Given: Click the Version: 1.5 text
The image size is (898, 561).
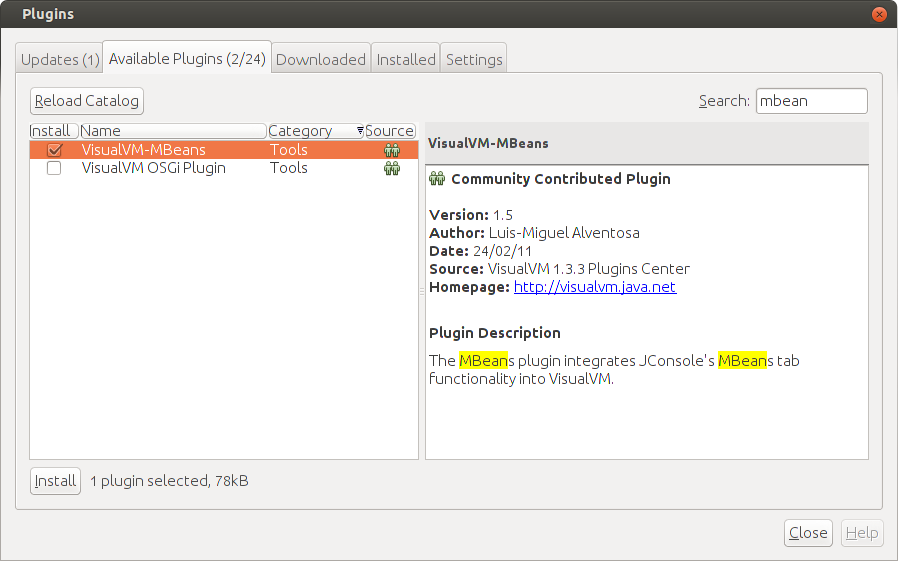Looking at the screenshot, I should pyautogui.click(x=471, y=215).
